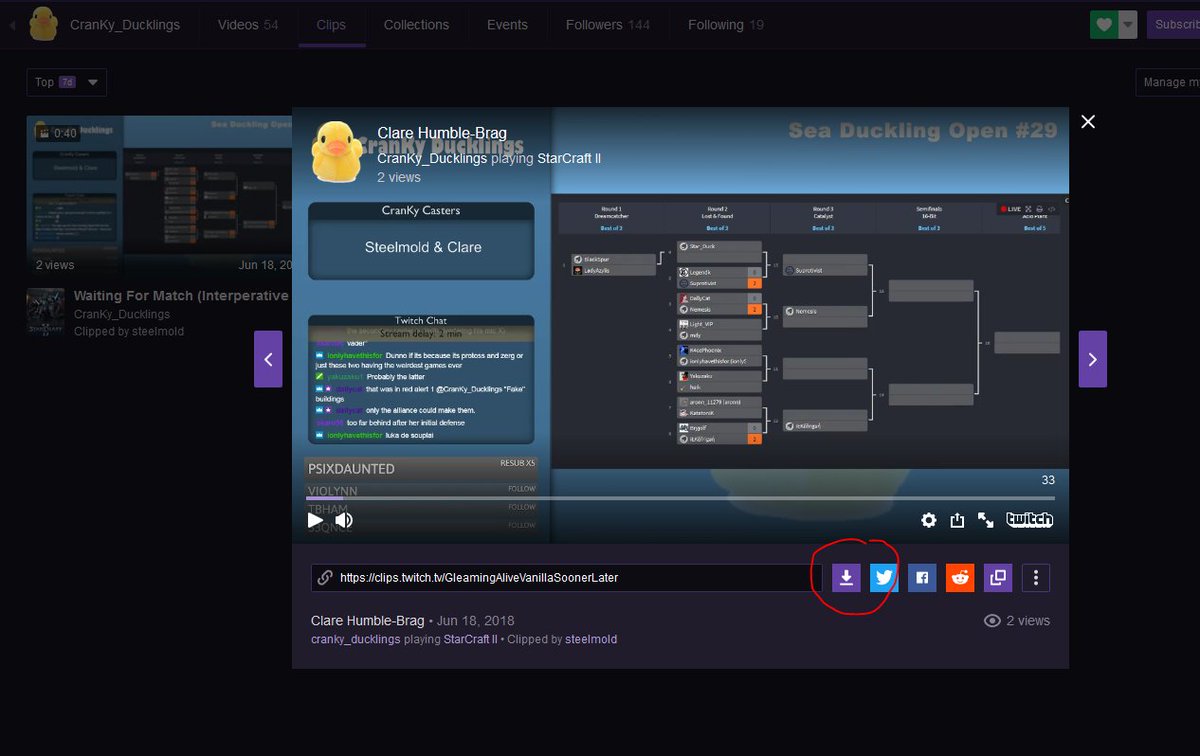Open the Waiting For Match clip thumbnail
Viewport: 1200px width, 756px height.
160,196
